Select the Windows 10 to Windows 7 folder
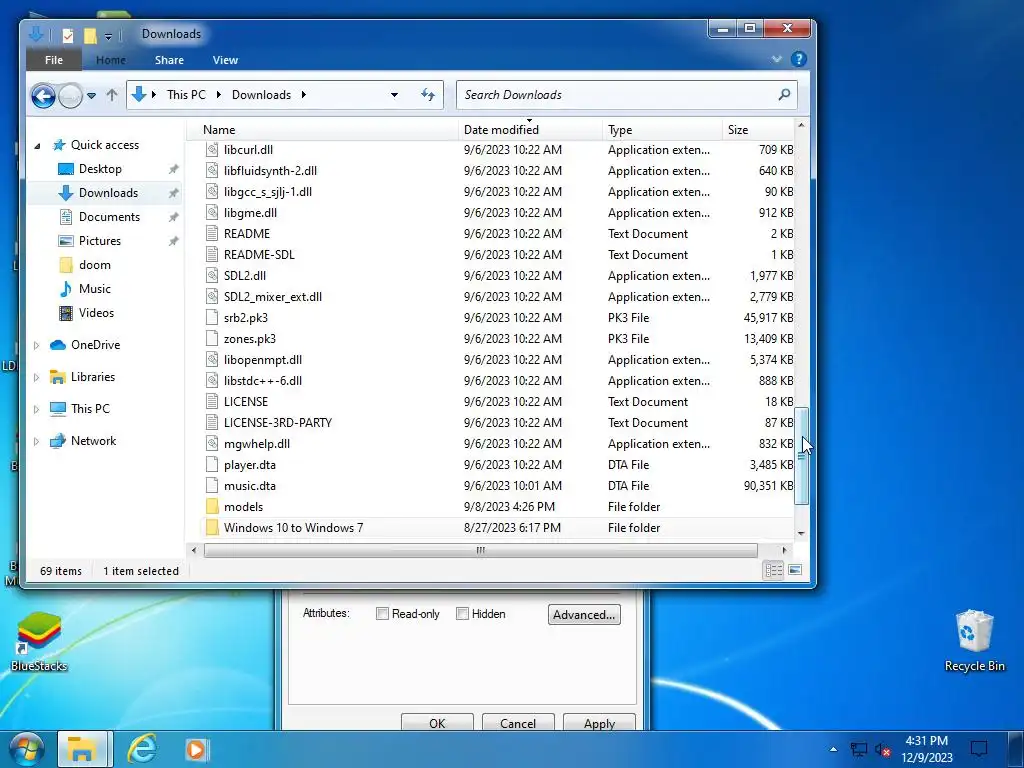 point(293,528)
